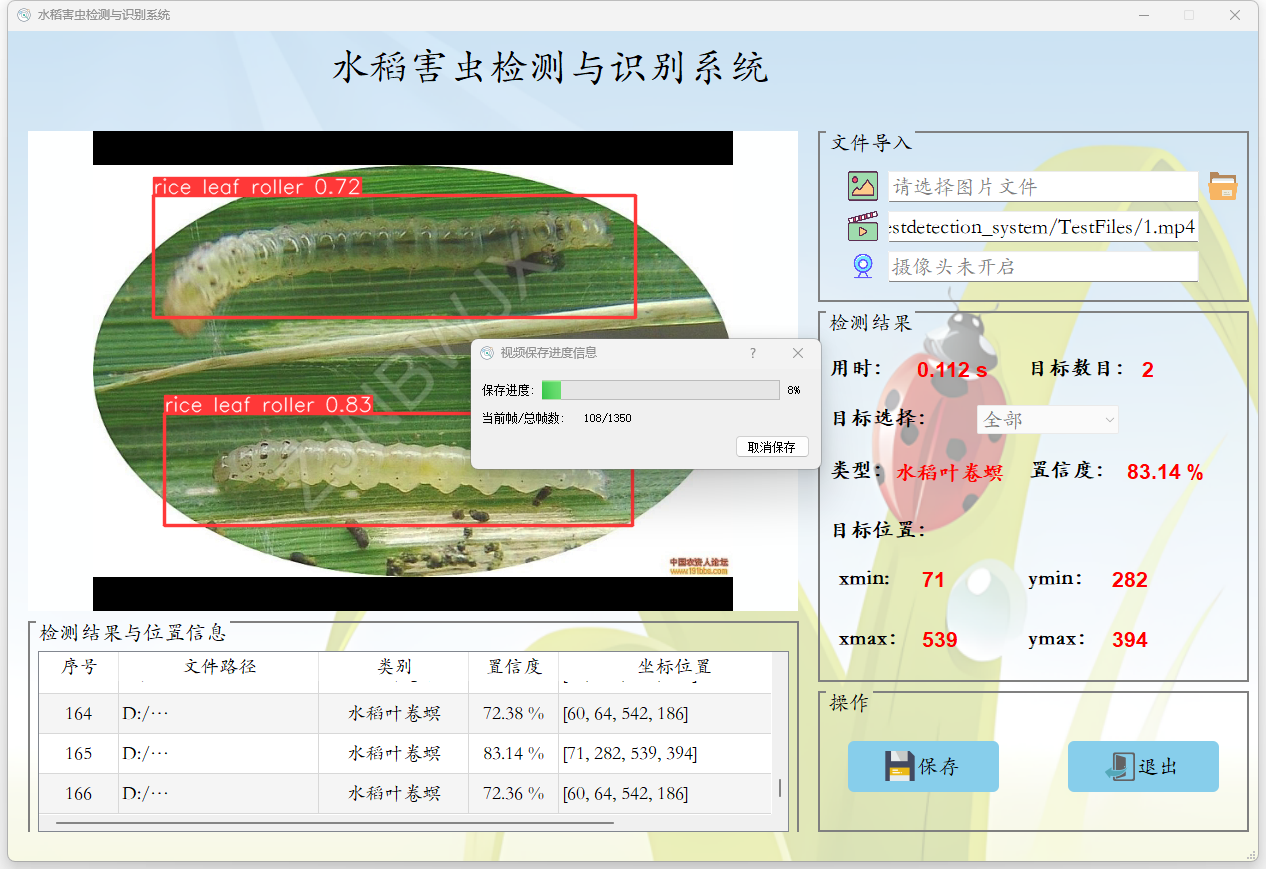This screenshot has height=869, width=1266.
Task: Open the orange folder browse icon
Action: tap(1222, 186)
